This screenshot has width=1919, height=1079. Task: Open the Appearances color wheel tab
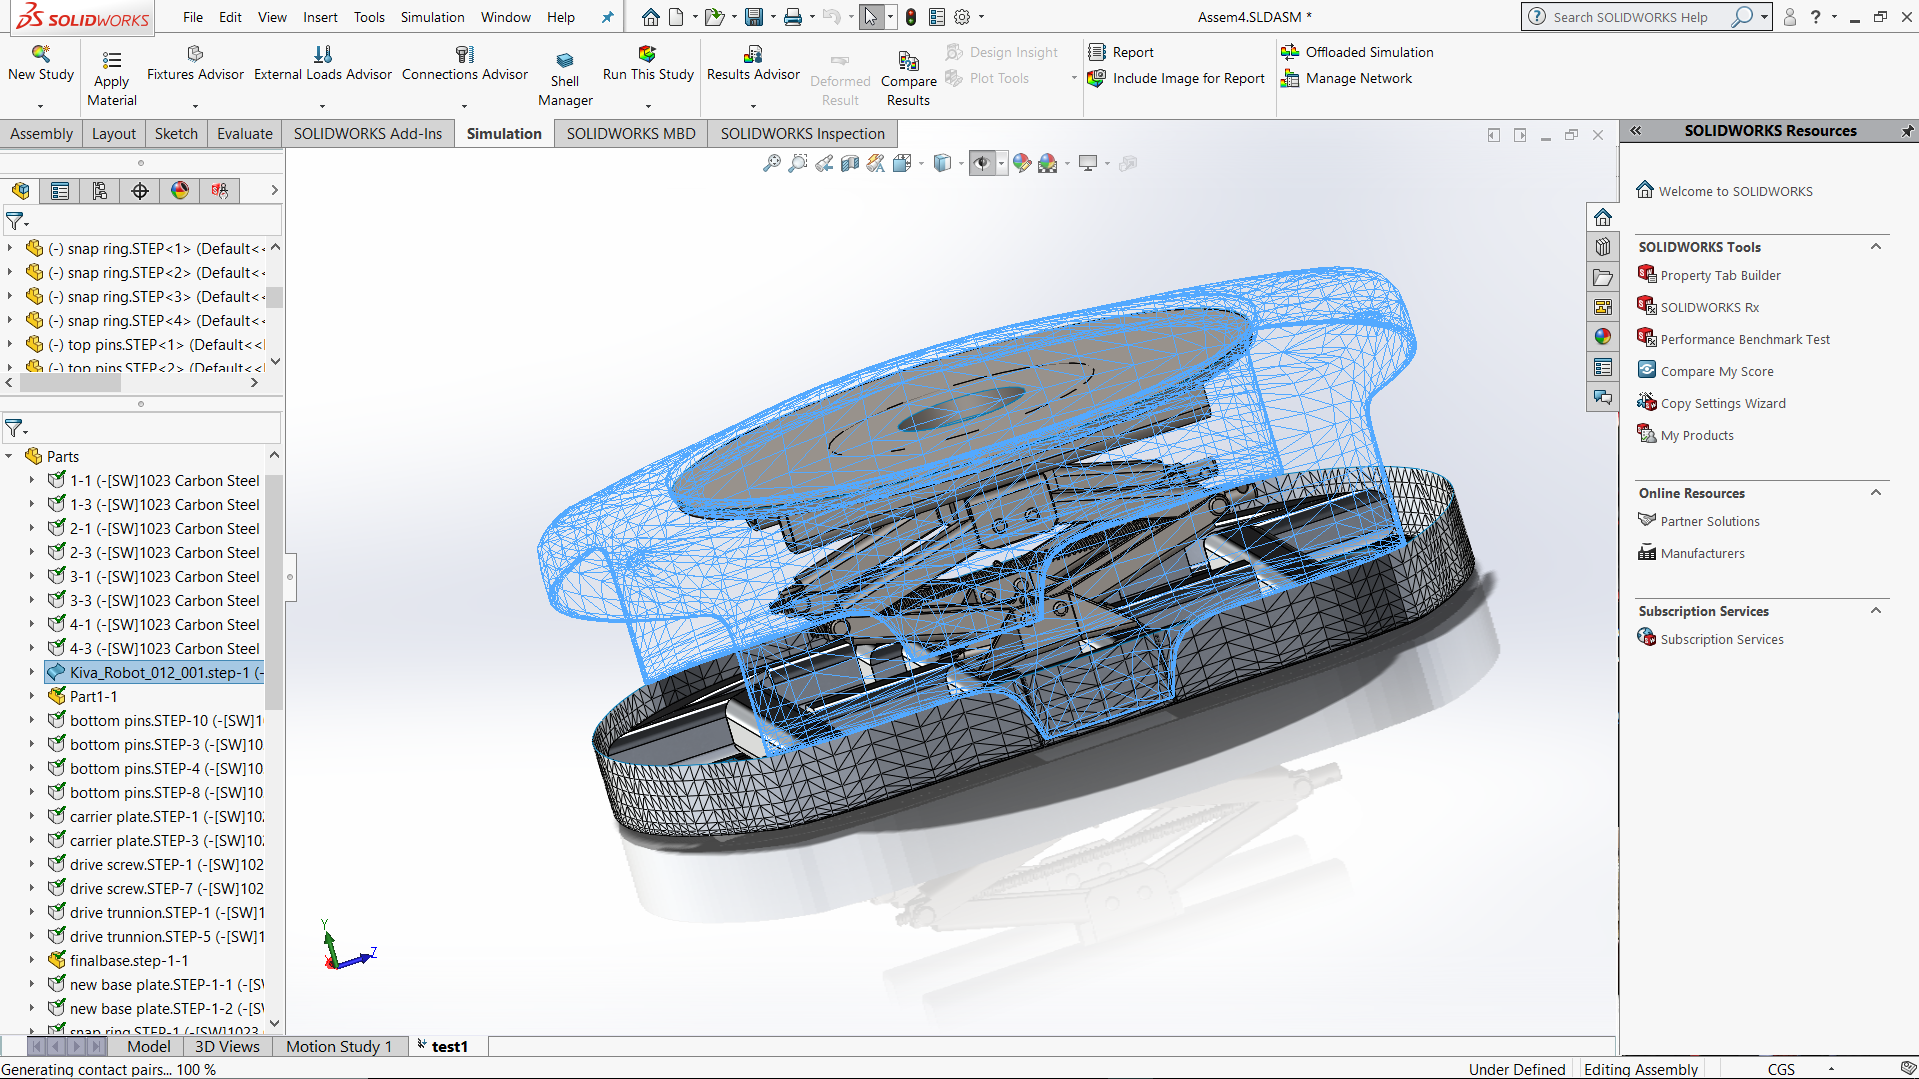[x=180, y=191]
